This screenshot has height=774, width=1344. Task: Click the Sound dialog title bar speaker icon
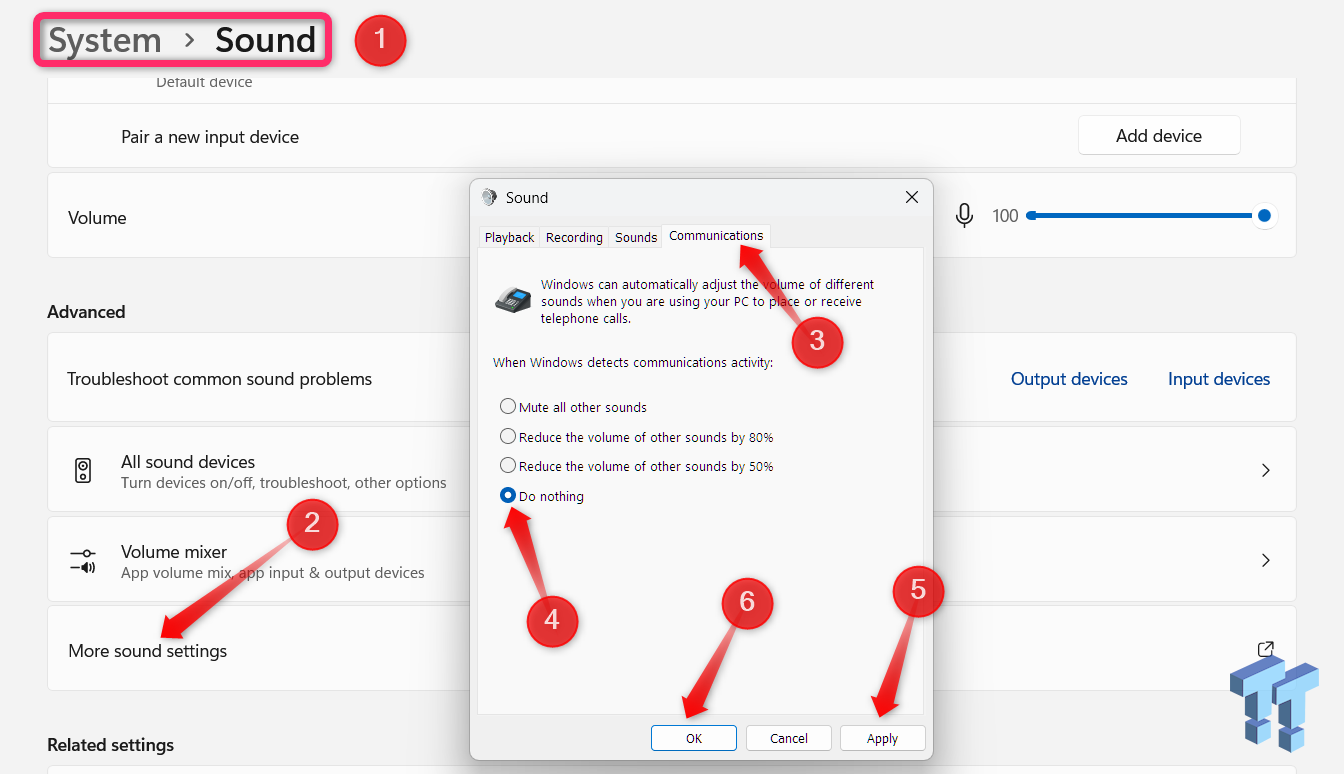point(489,197)
